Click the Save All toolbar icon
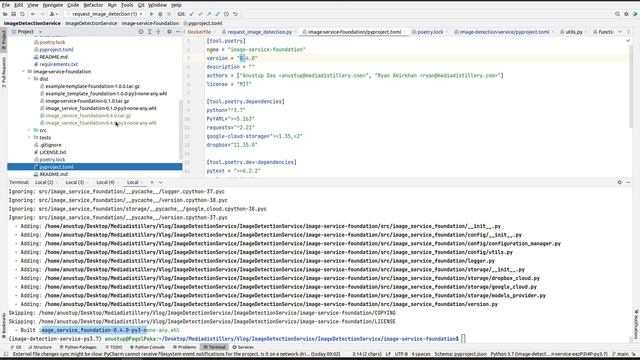This screenshot has width=640, height=360. tap(13, 14)
